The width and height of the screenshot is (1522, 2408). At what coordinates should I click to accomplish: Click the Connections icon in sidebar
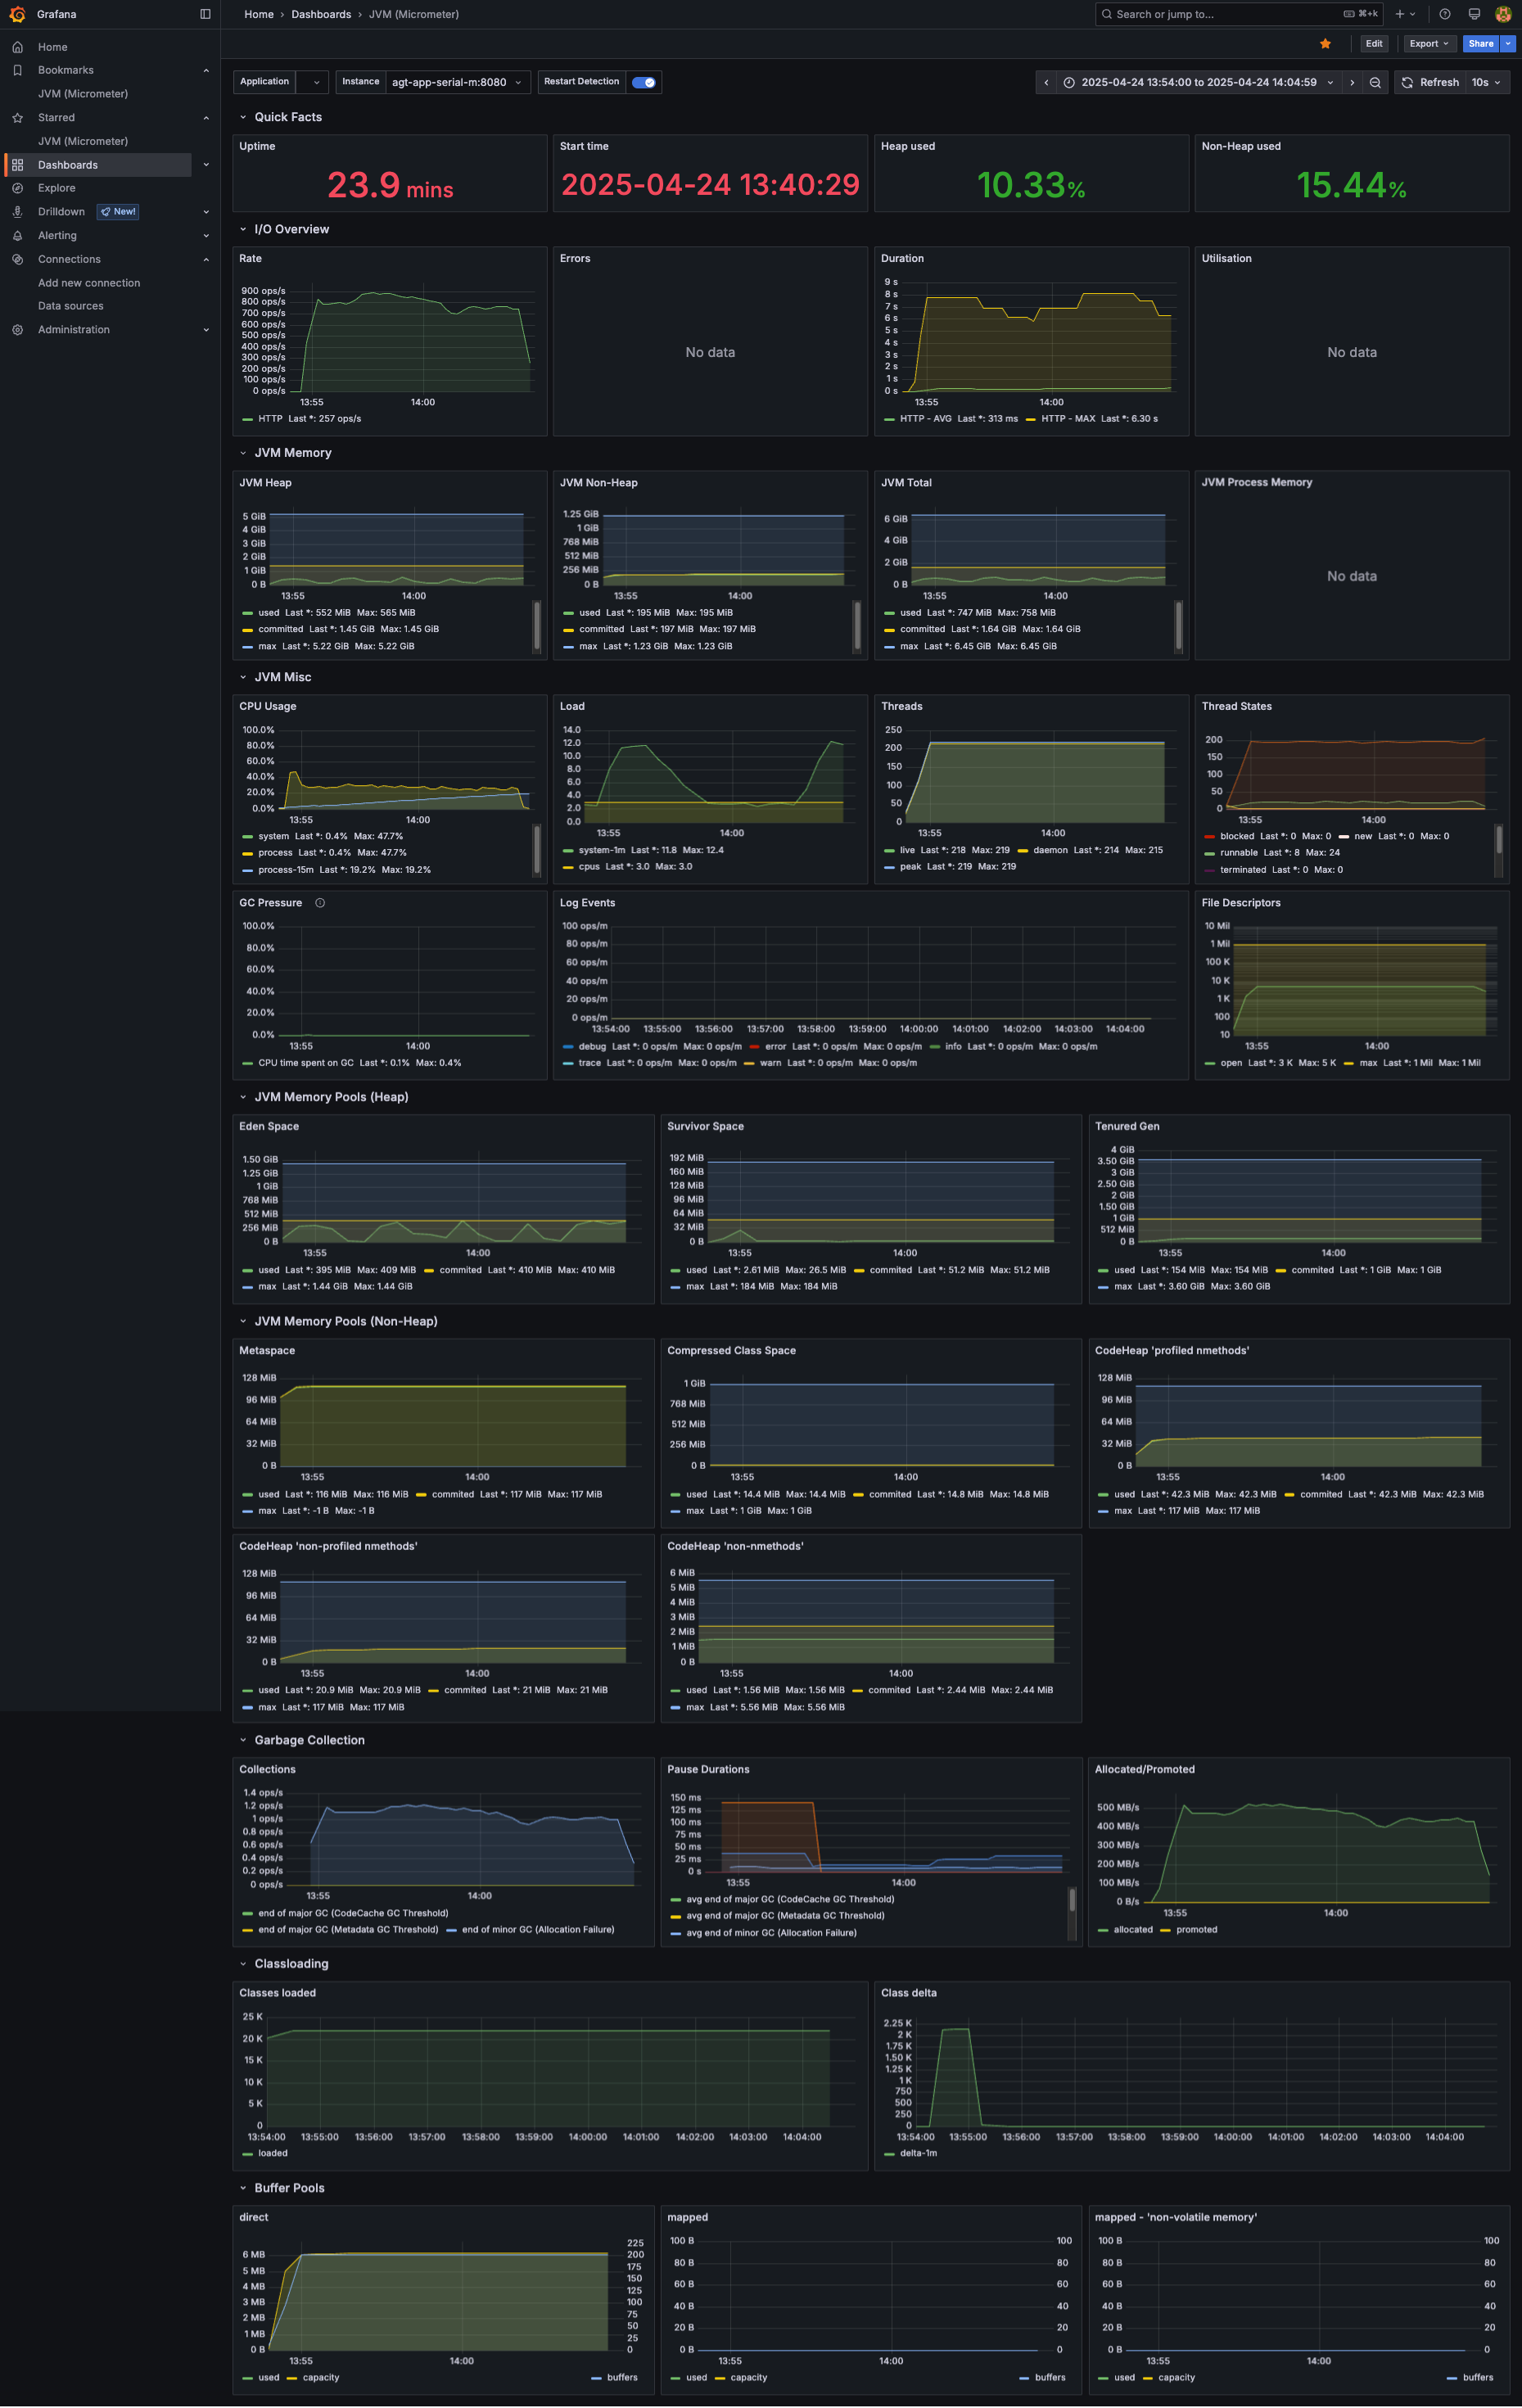(17, 259)
